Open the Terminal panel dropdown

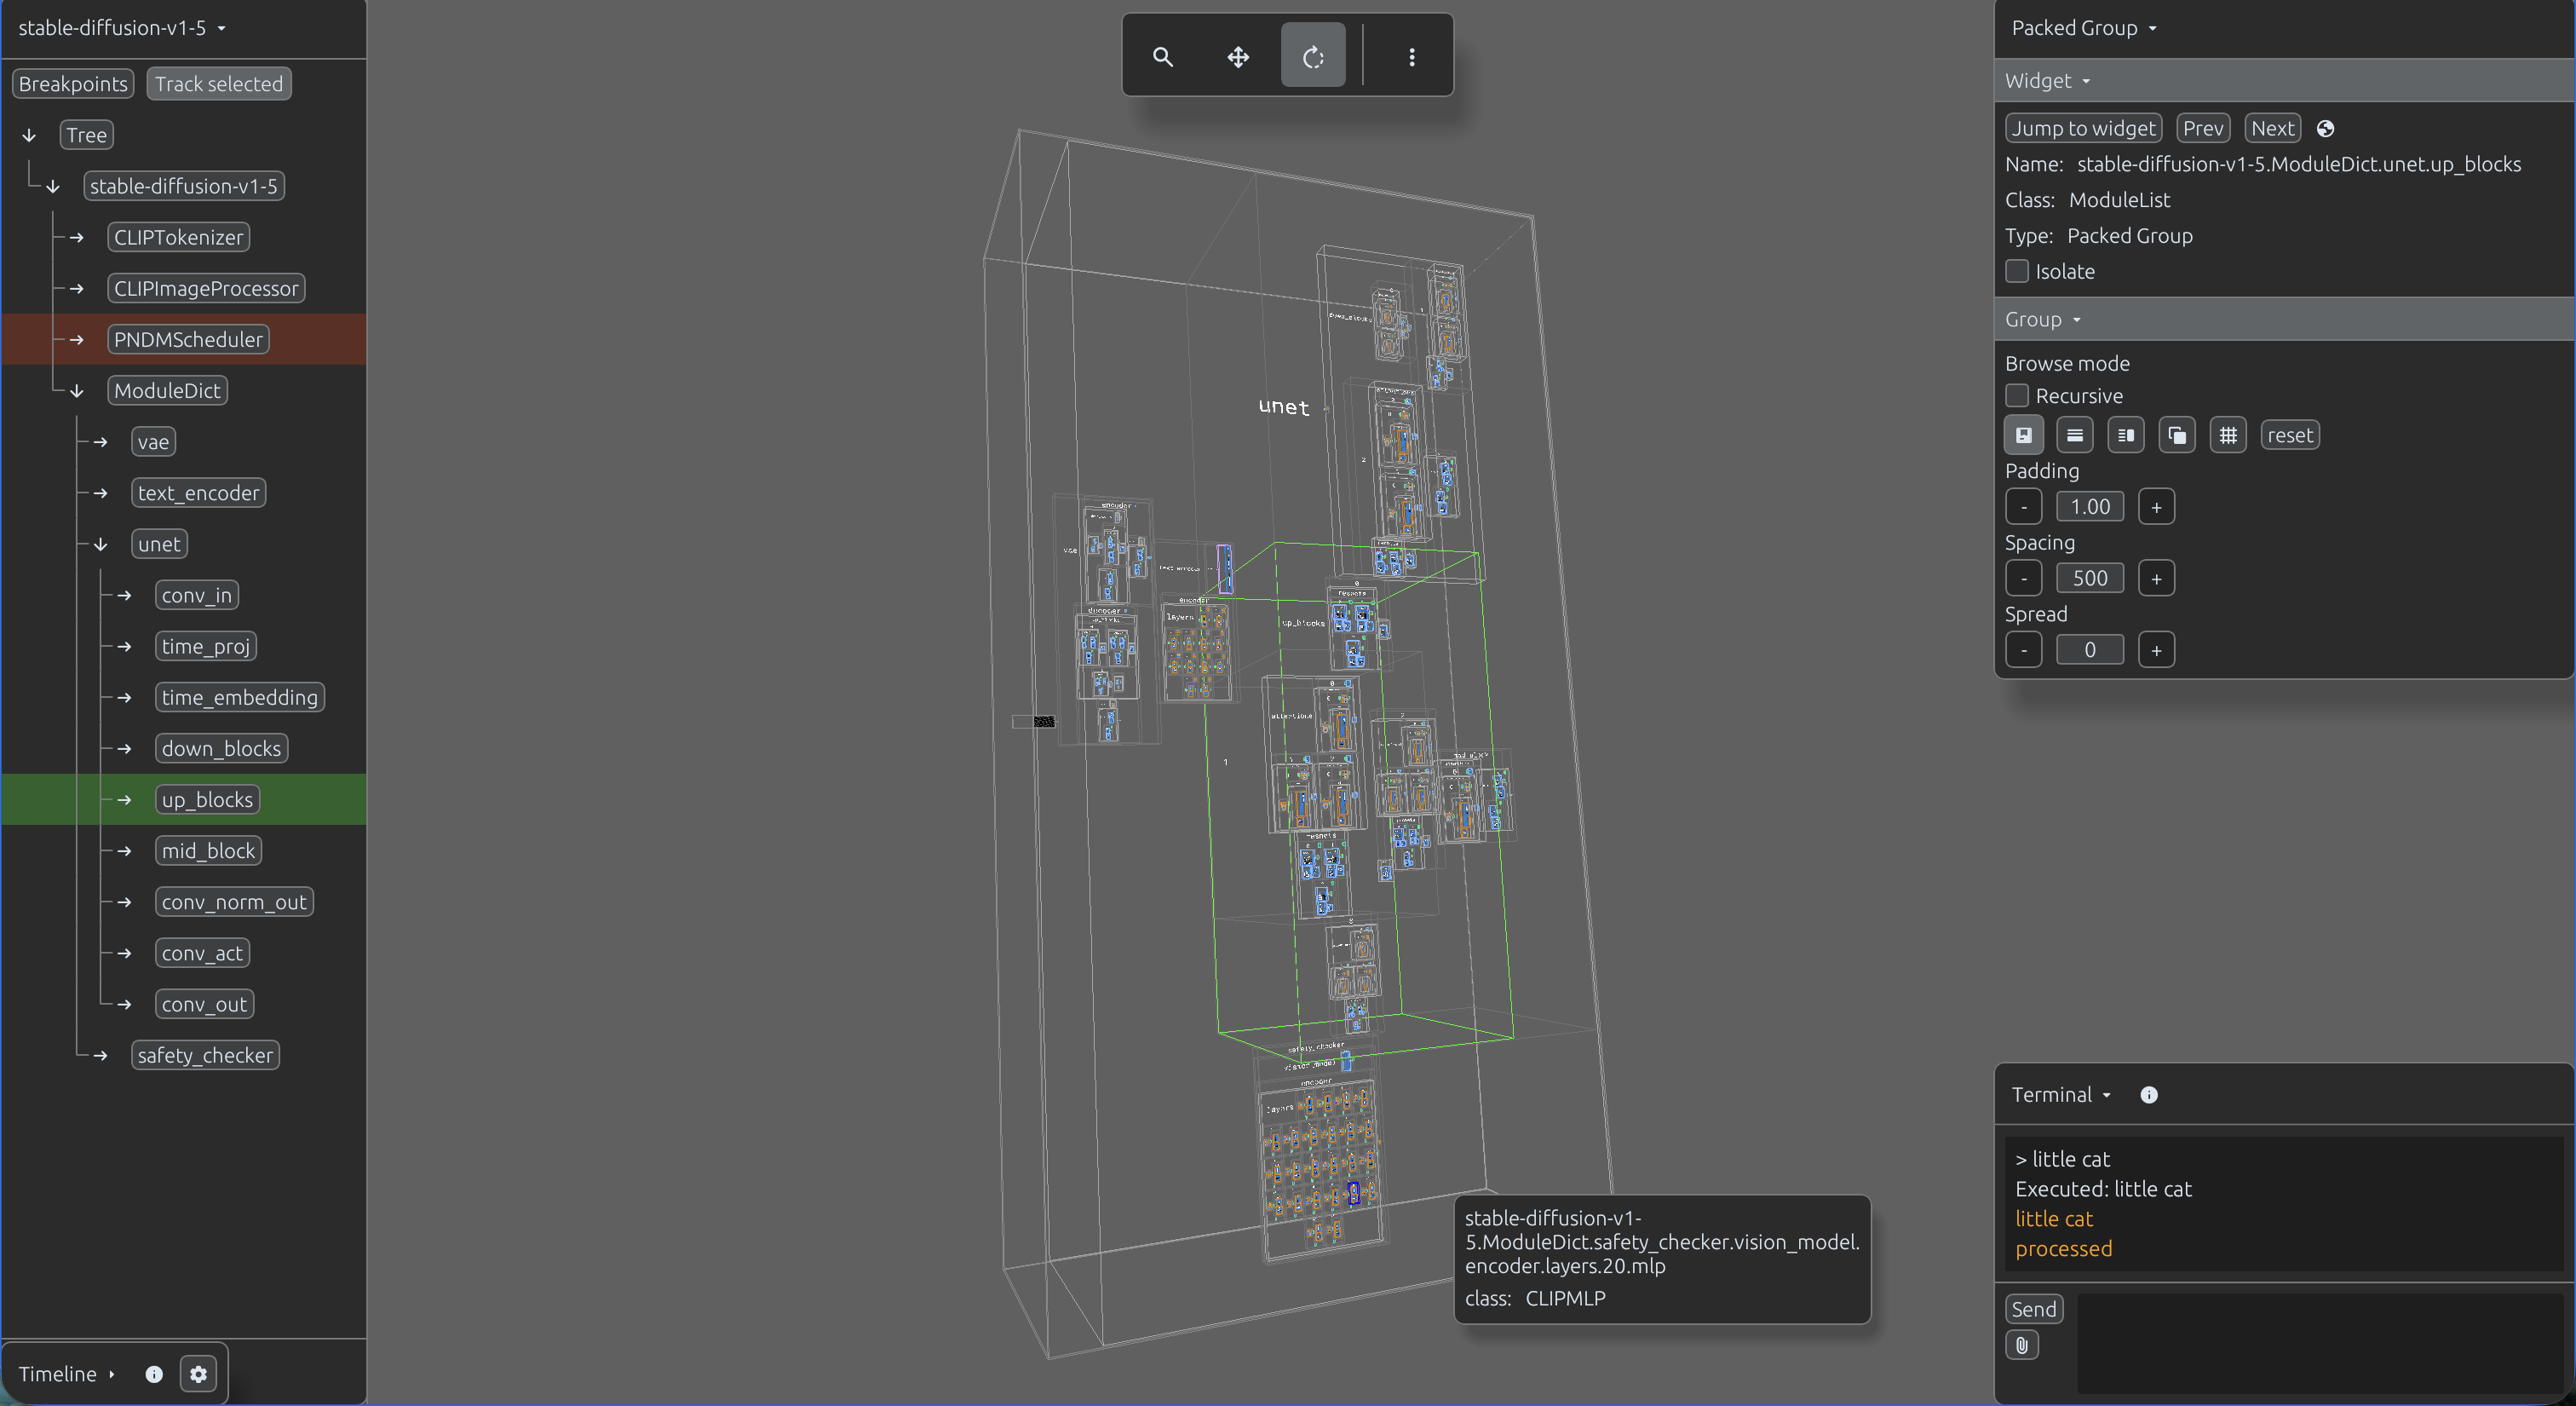click(2061, 1095)
